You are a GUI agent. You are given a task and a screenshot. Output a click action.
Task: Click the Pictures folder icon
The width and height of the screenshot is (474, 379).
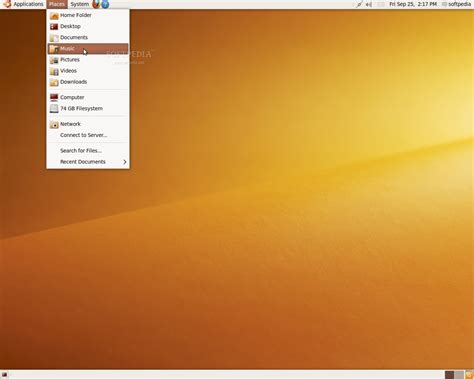pyautogui.click(x=54, y=60)
